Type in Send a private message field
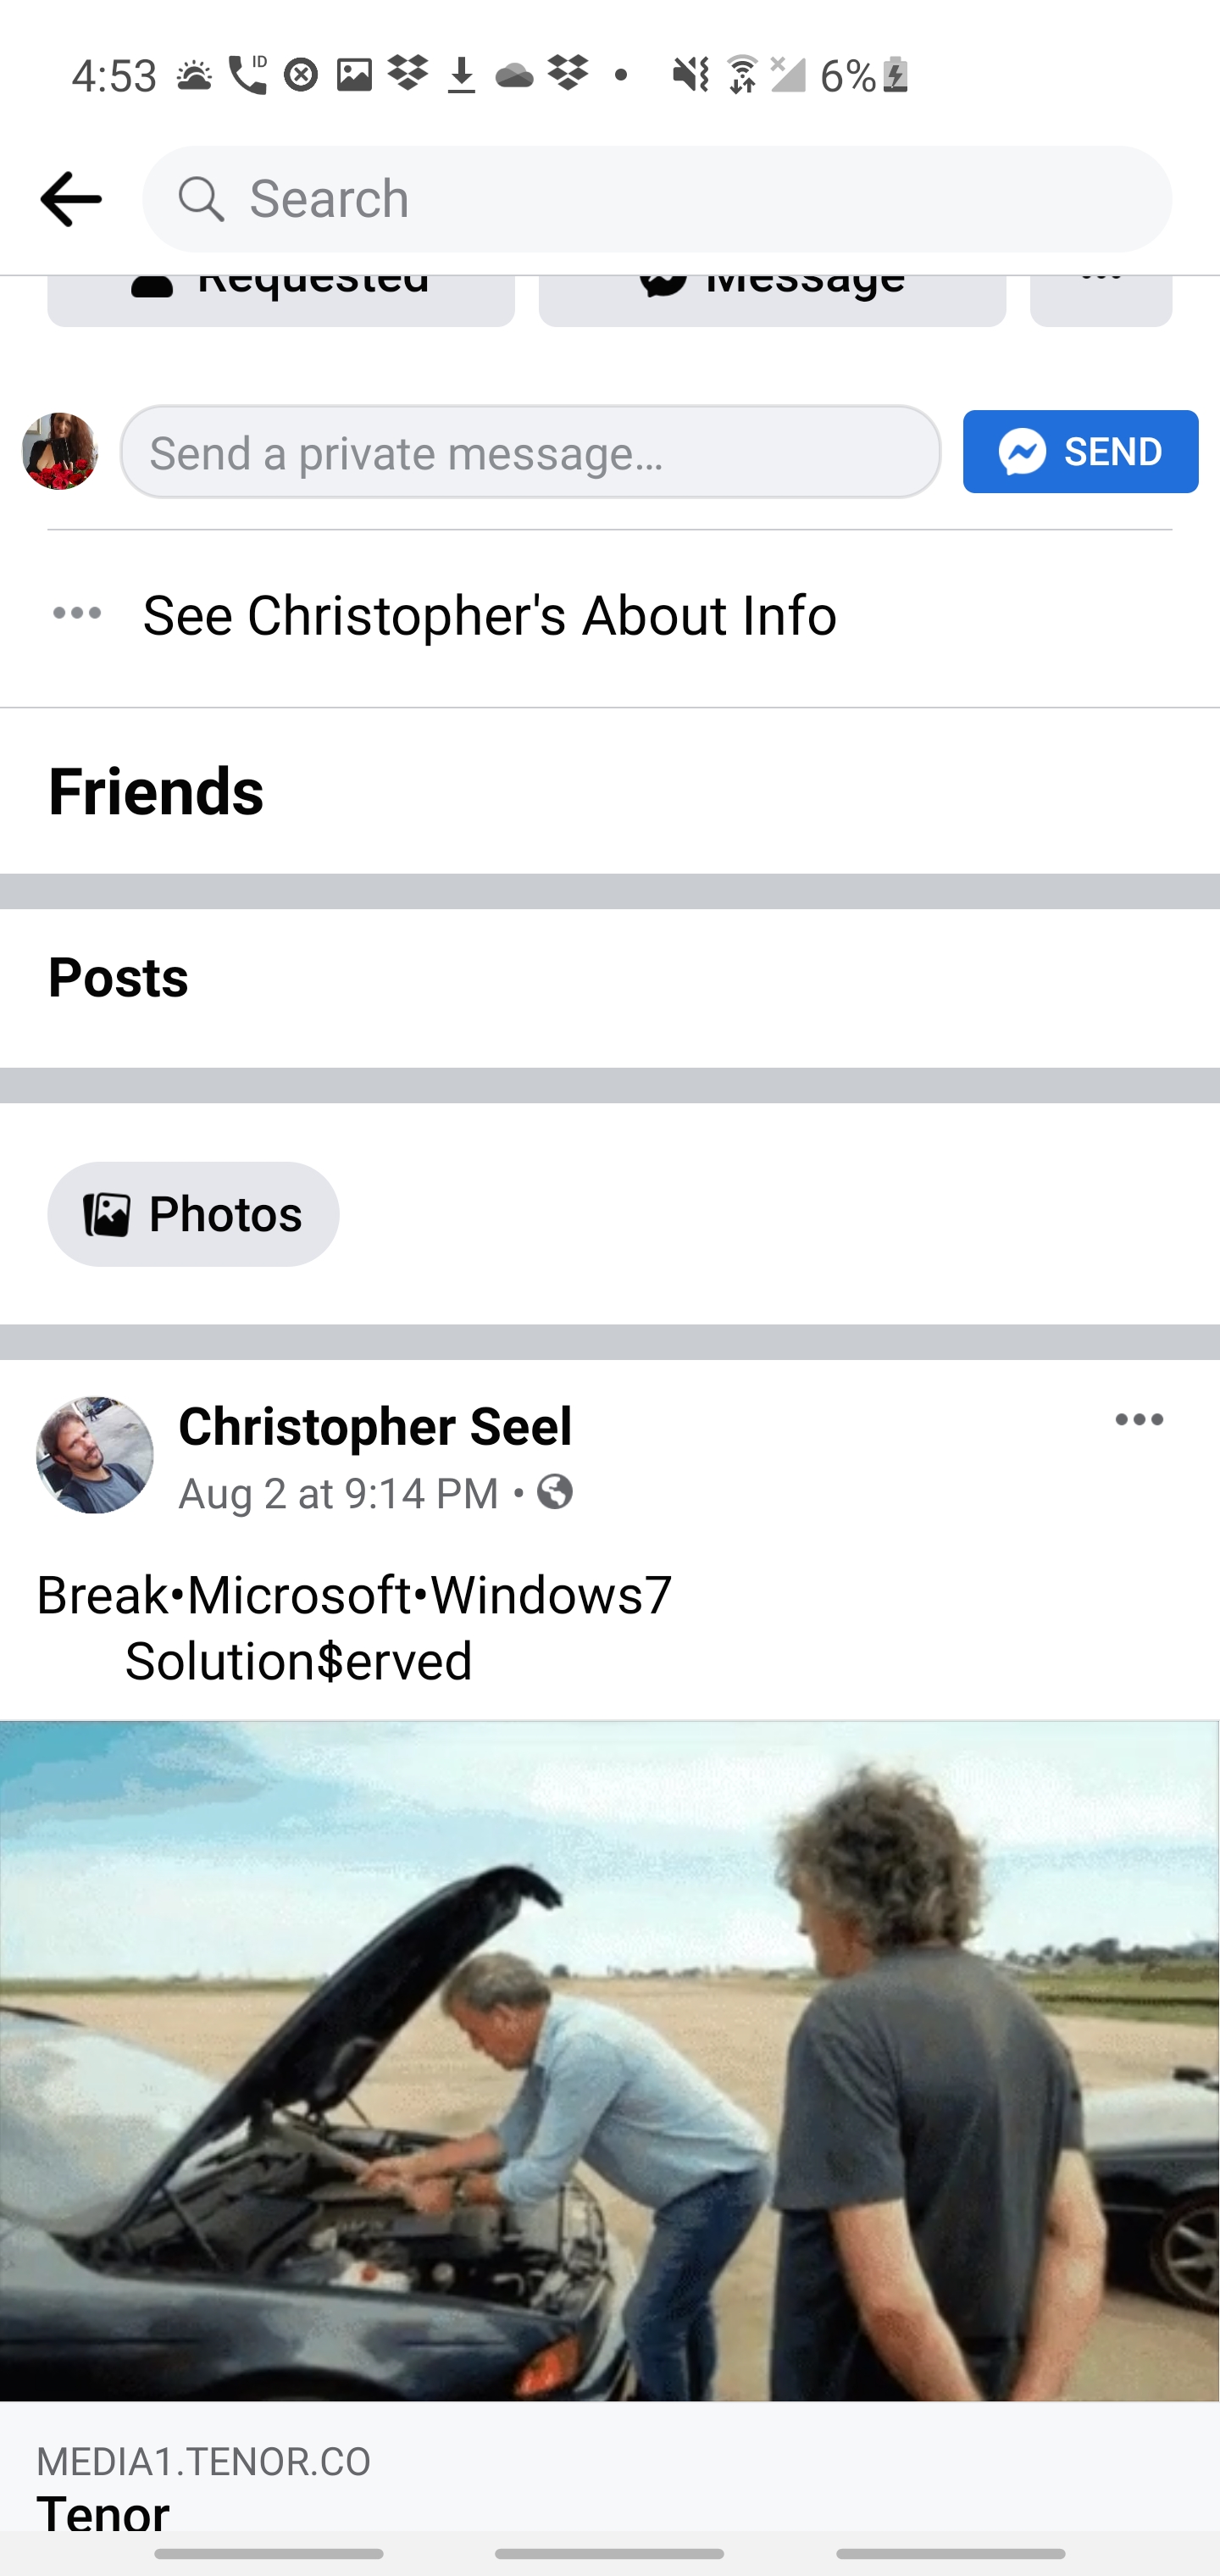Screen dimensions: 1220x2576 tap(530, 452)
